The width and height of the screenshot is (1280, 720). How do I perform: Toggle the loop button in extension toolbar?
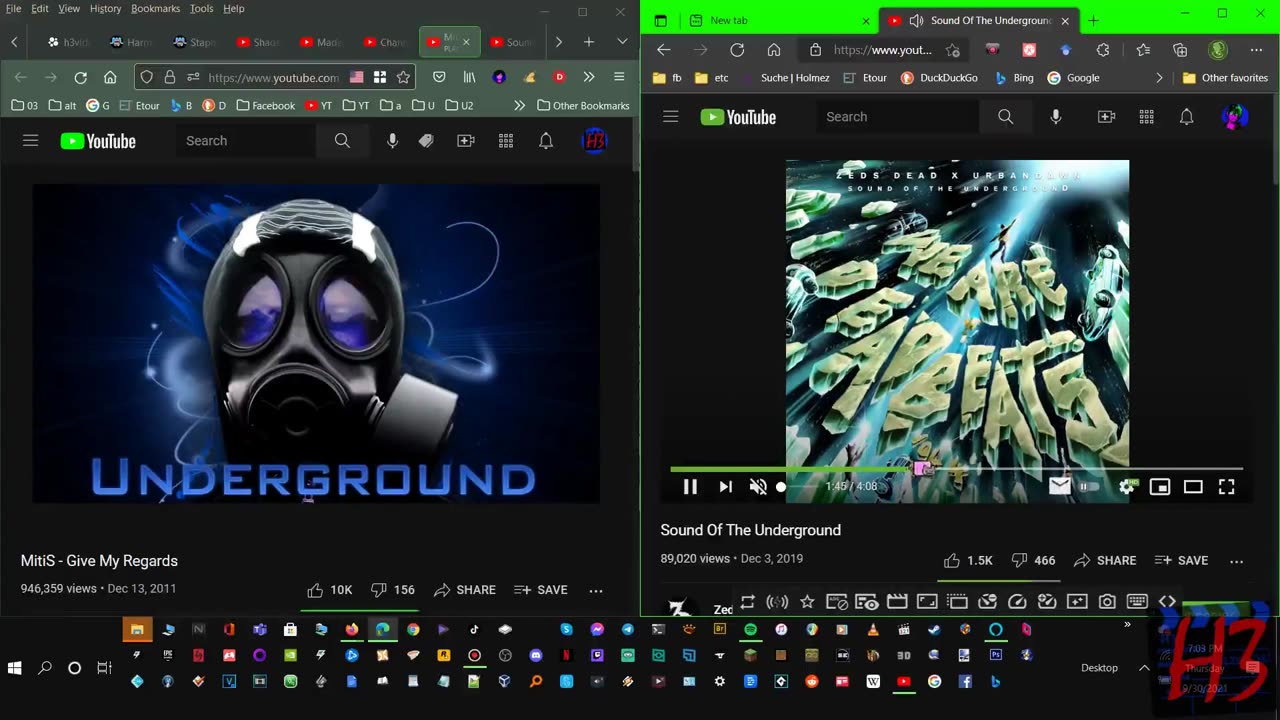[x=747, y=602]
